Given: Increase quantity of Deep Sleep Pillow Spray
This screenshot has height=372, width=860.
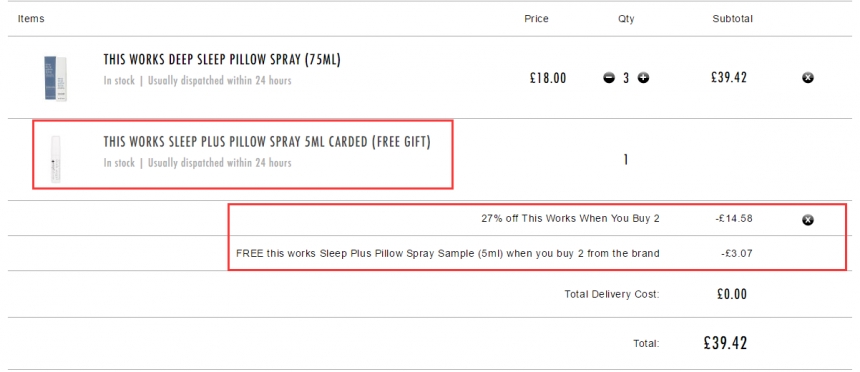Looking at the screenshot, I should coord(643,78).
